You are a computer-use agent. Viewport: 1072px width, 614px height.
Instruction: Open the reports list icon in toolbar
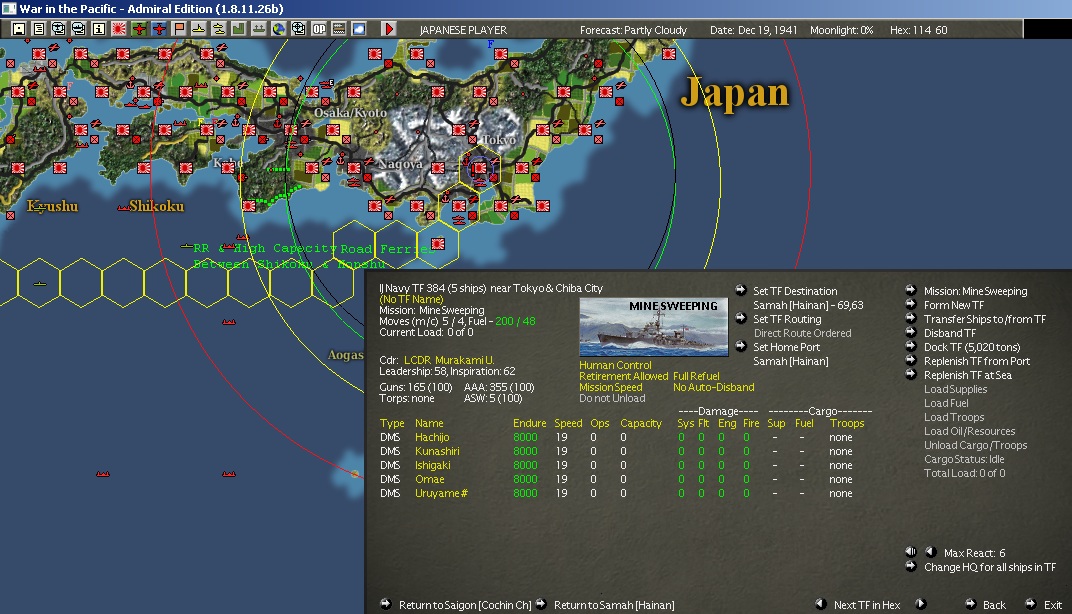38,29
